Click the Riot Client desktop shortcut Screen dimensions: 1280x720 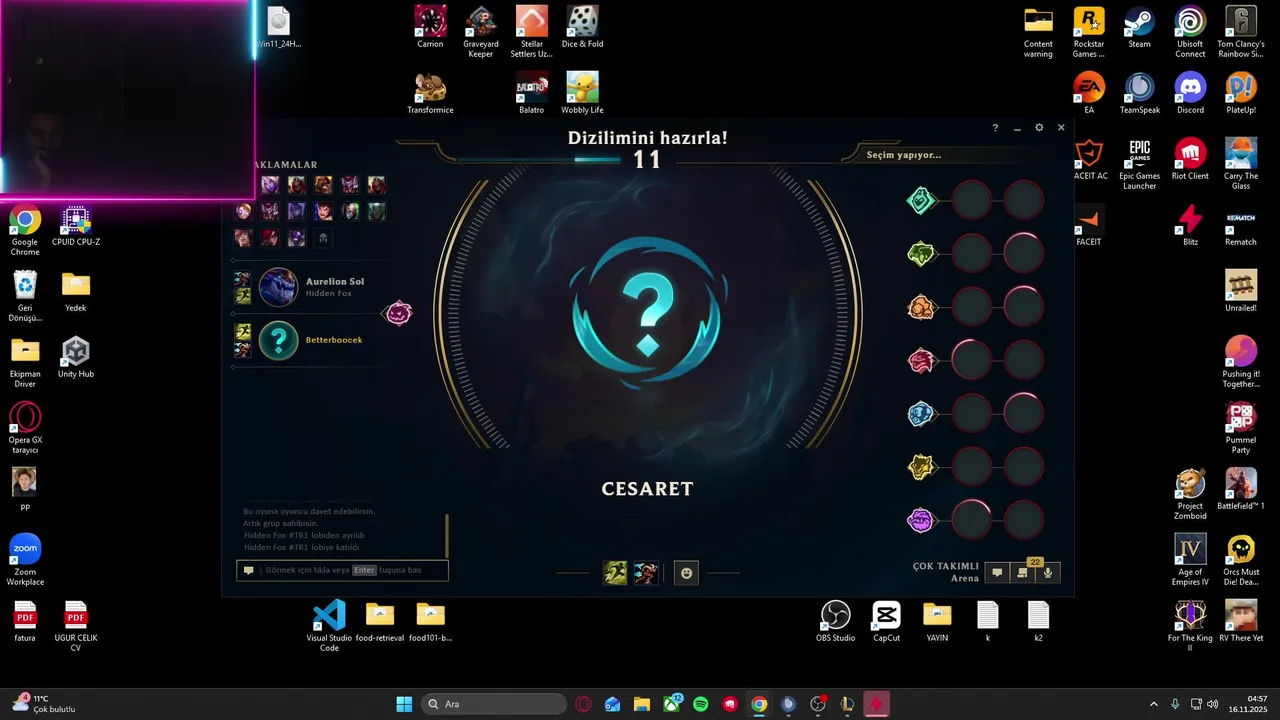[x=1190, y=160]
